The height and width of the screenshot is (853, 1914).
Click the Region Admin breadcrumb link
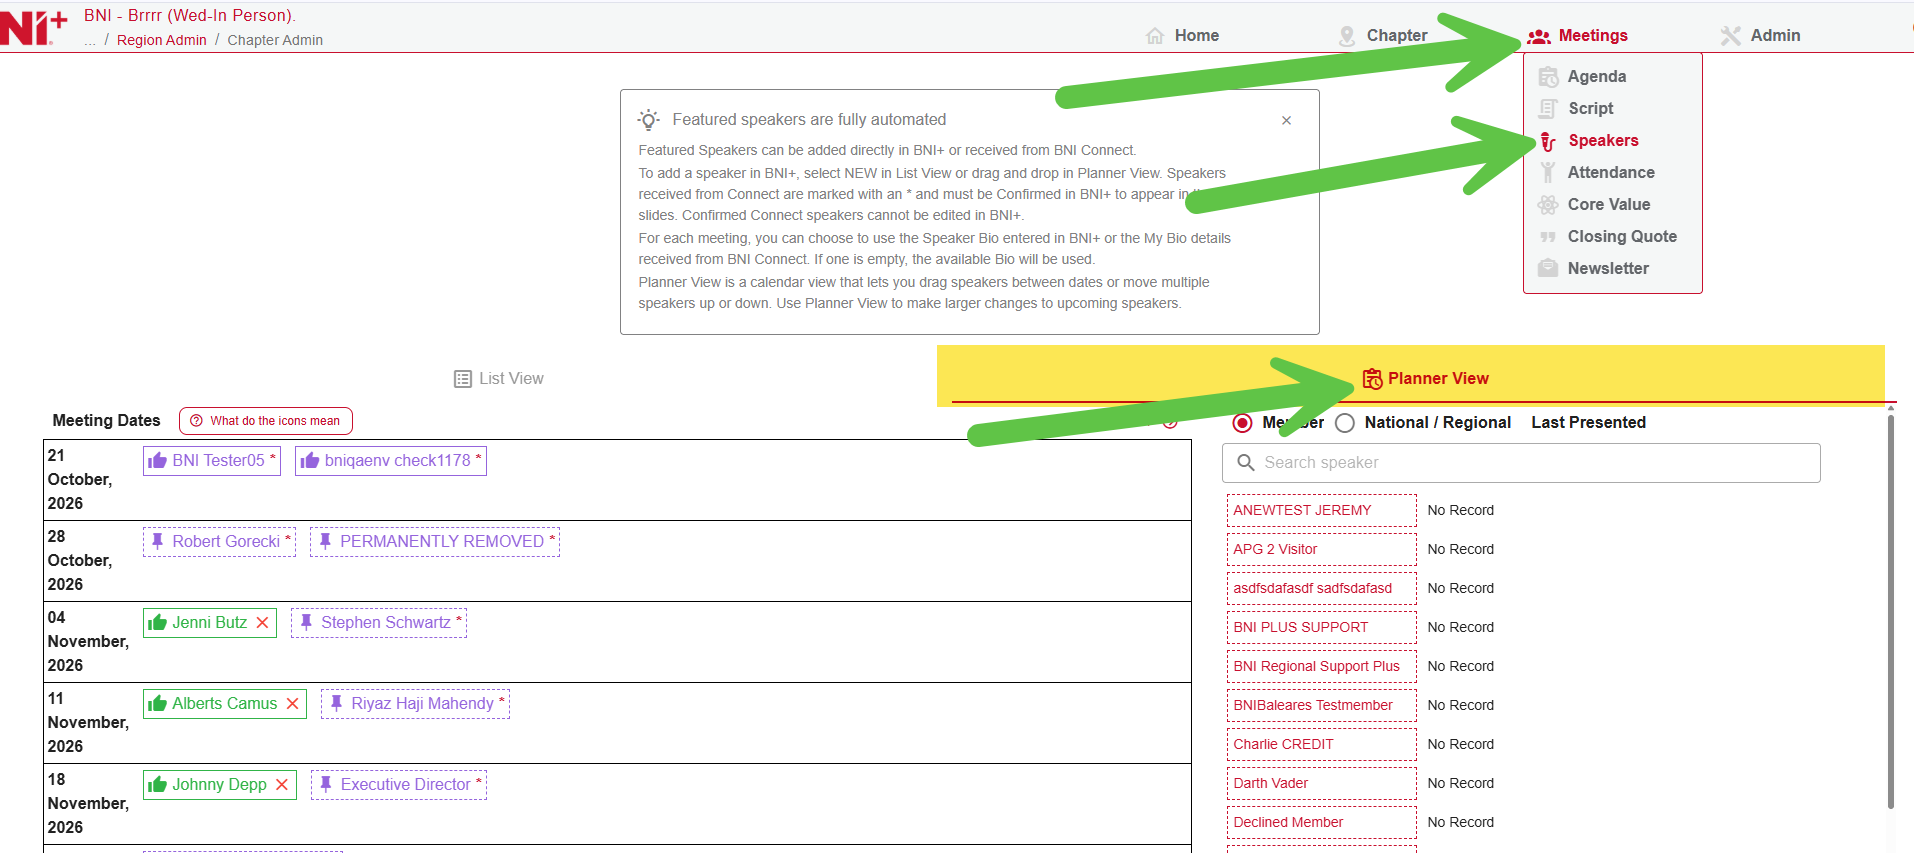161,40
